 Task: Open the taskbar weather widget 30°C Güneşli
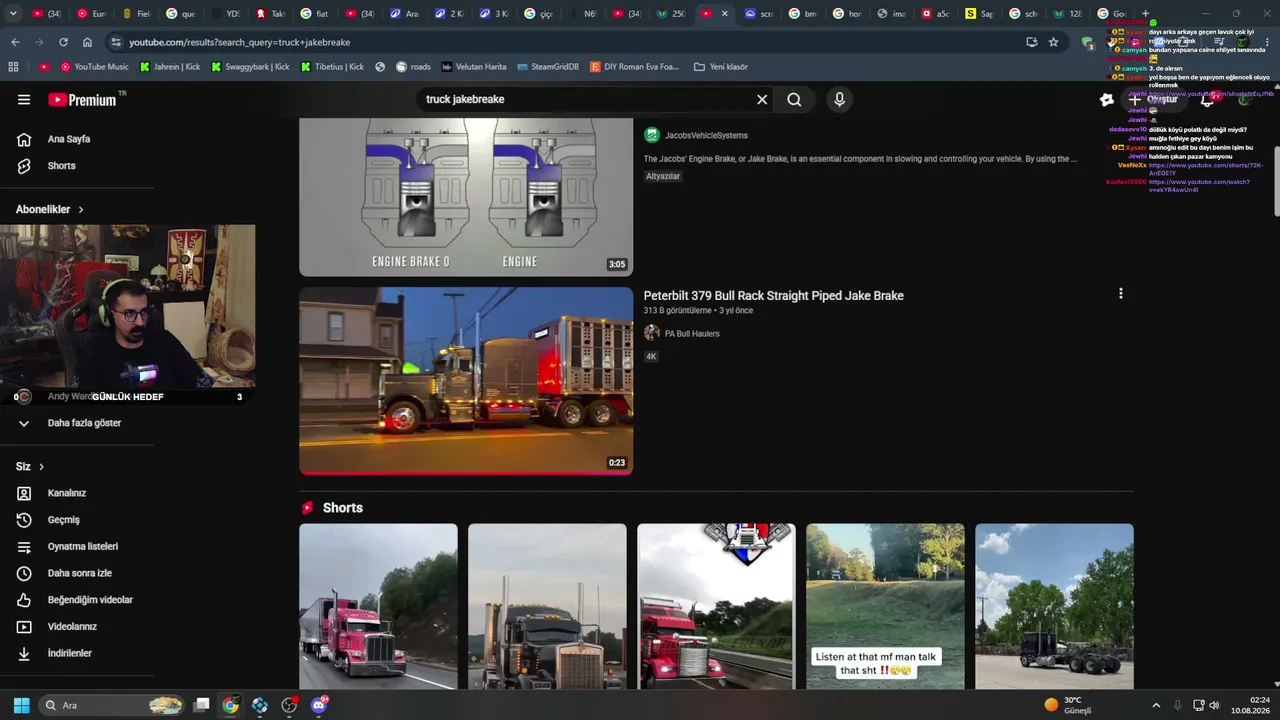pyautogui.click(x=1068, y=705)
